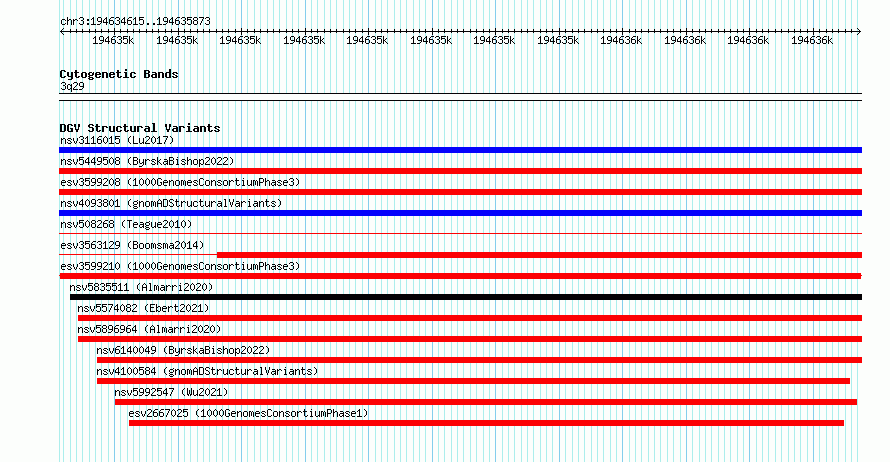The width and height of the screenshot is (890, 462).
Task: Open nsv4100584 (gnomADStructuralVariants) label
Action: (207, 371)
